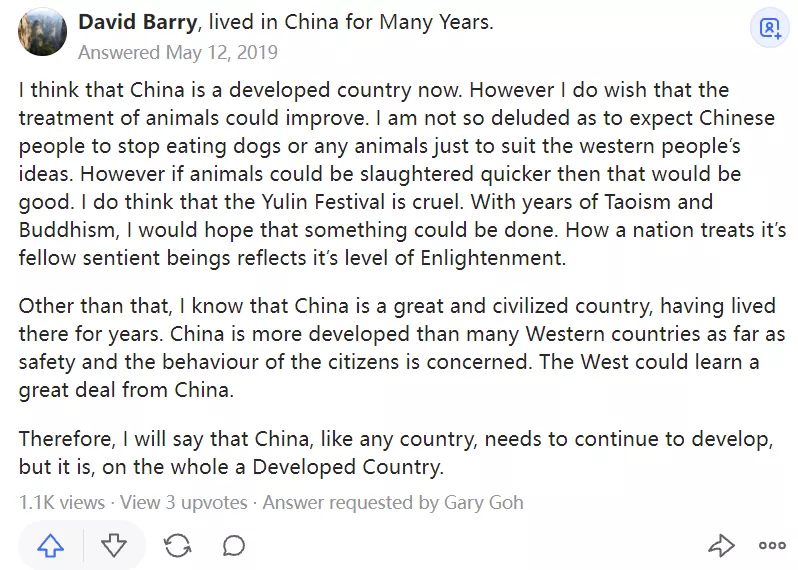Image resolution: width=798 pixels, height=570 pixels.
Task: Open the three-dot more options menu
Action: (x=772, y=545)
